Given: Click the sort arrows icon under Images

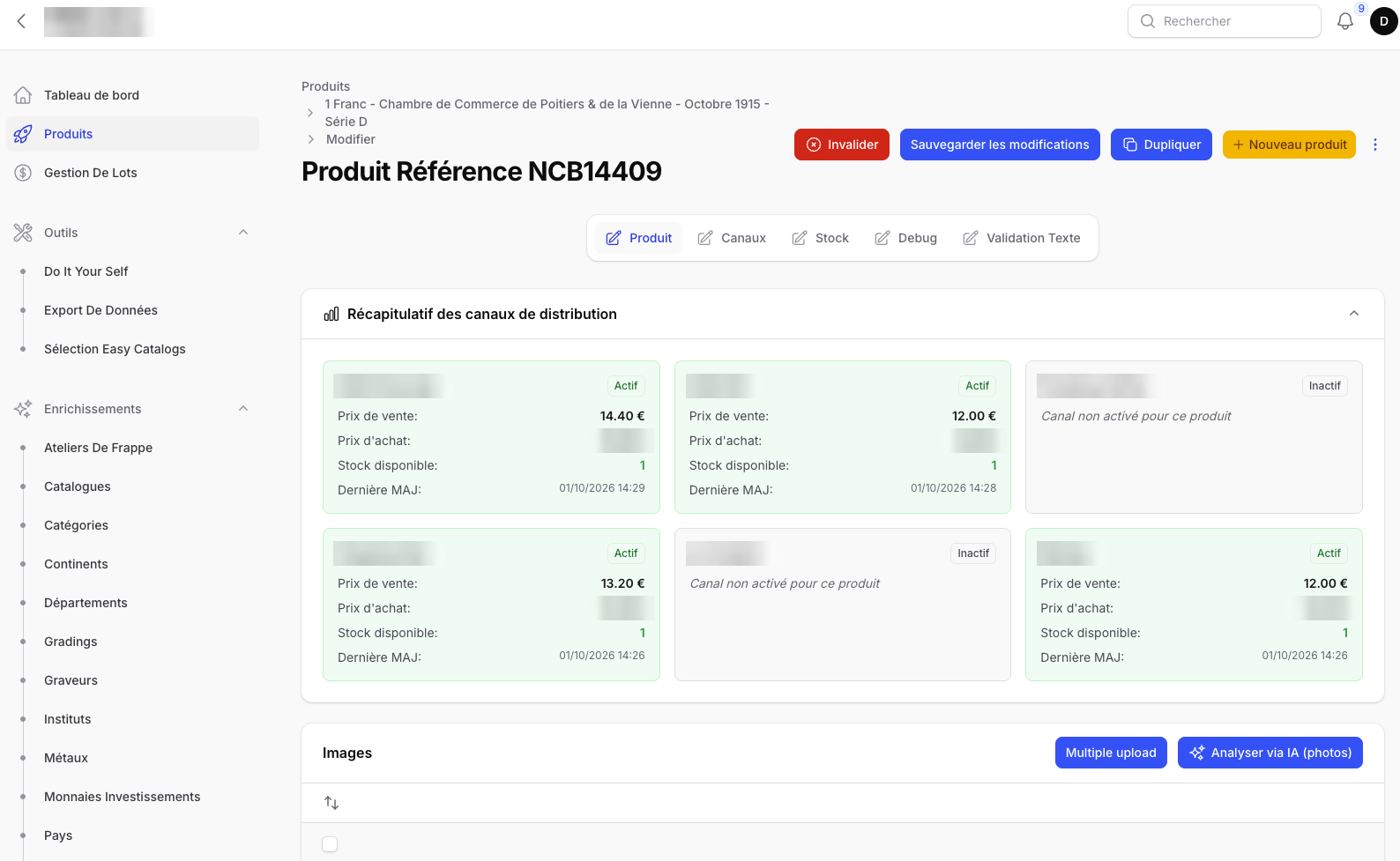Looking at the screenshot, I should [331, 803].
